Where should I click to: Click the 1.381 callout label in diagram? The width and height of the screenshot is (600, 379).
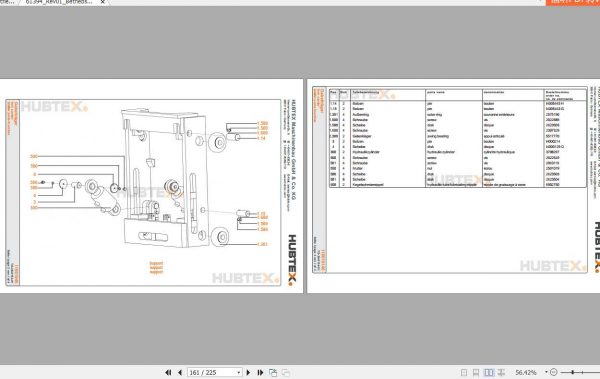pyautogui.click(x=262, y=244)
